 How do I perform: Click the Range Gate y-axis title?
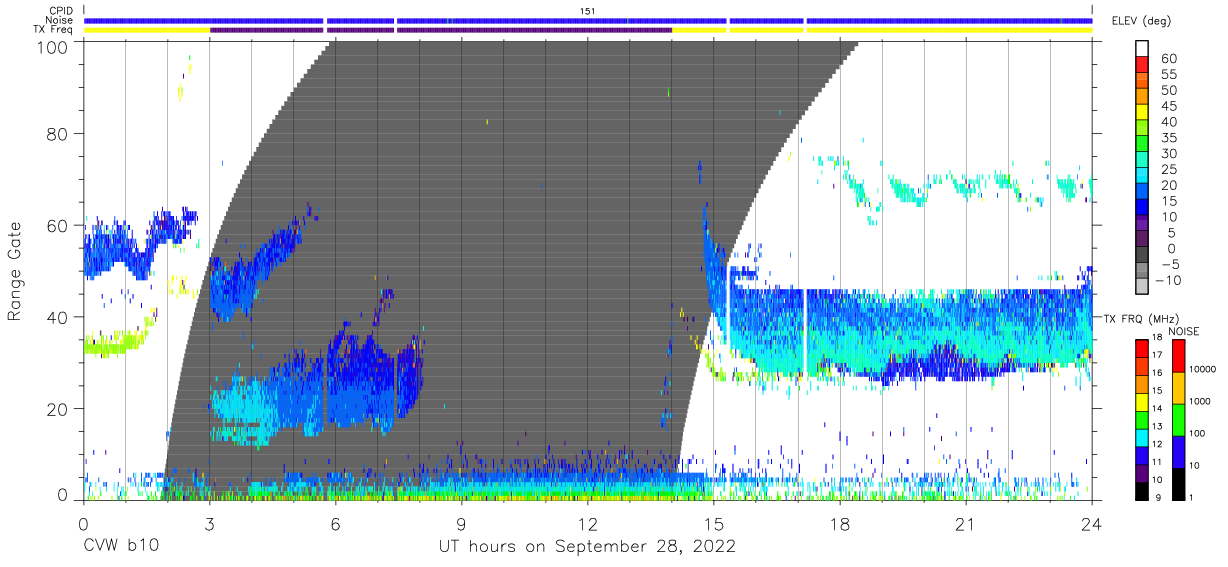click(15, 271)
